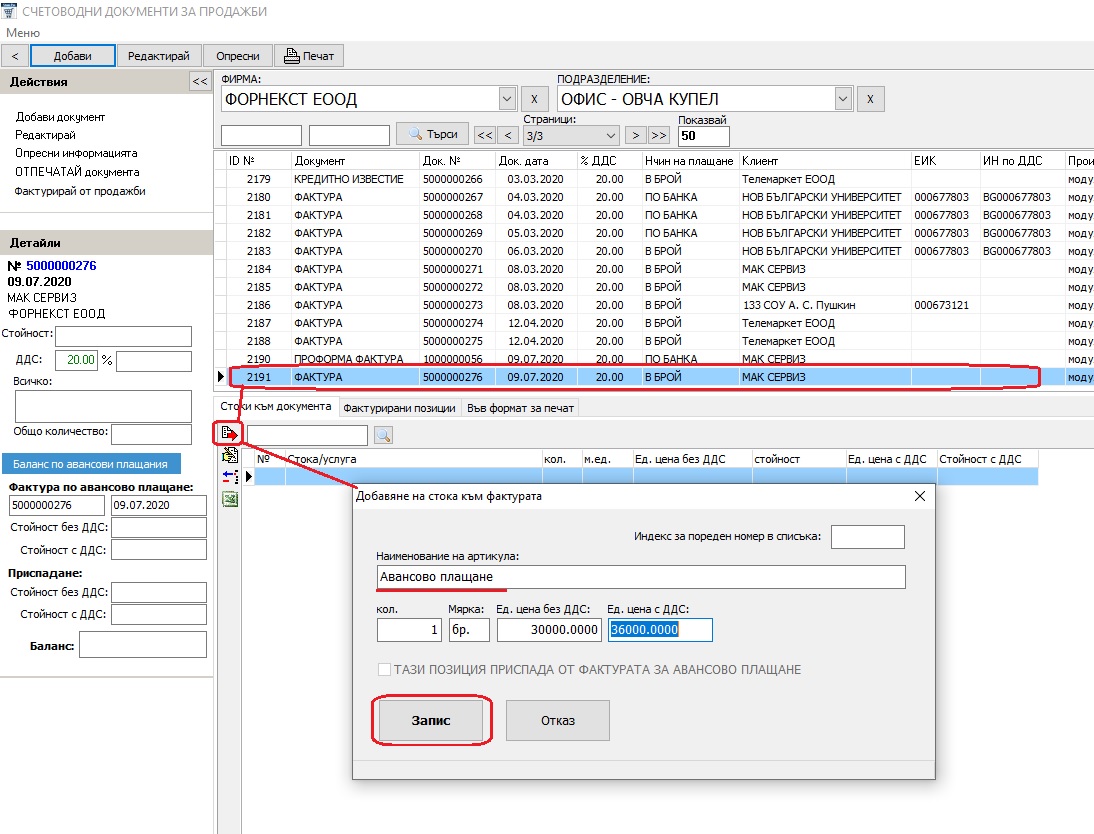This screenshot has height=834, width=1094.
Task: Click the magnifier icon above items grid
Action: click(x=383, y=435)
